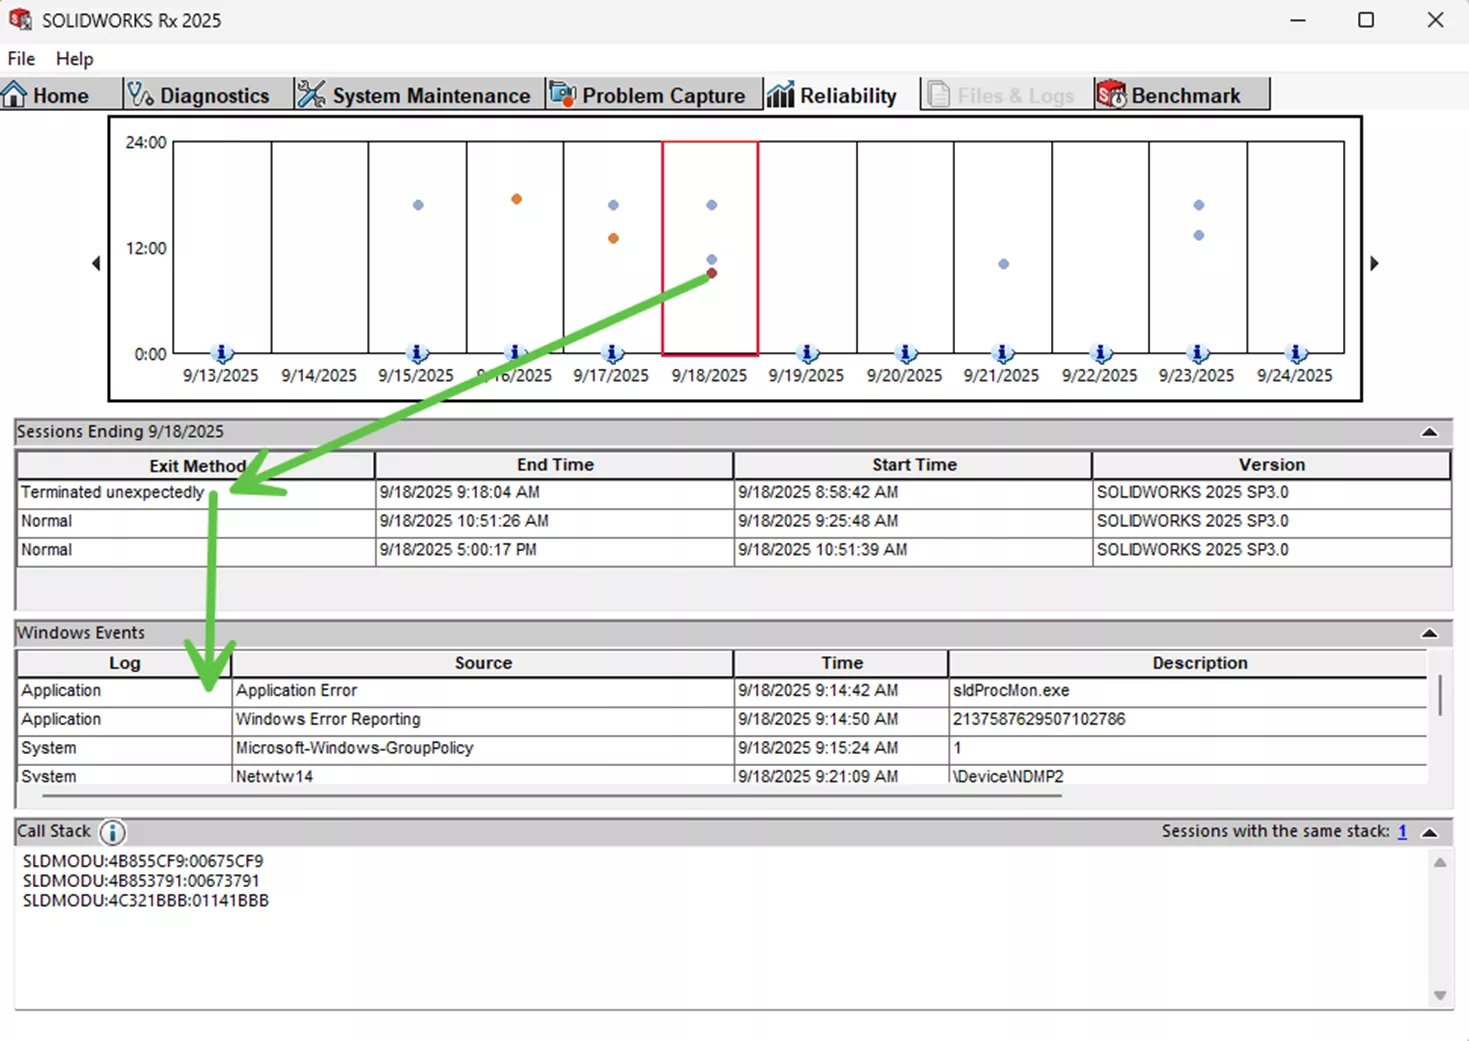1469x1041 pixels.
Task: Click the Problem Capture camera icon
Action: (564, 93)
